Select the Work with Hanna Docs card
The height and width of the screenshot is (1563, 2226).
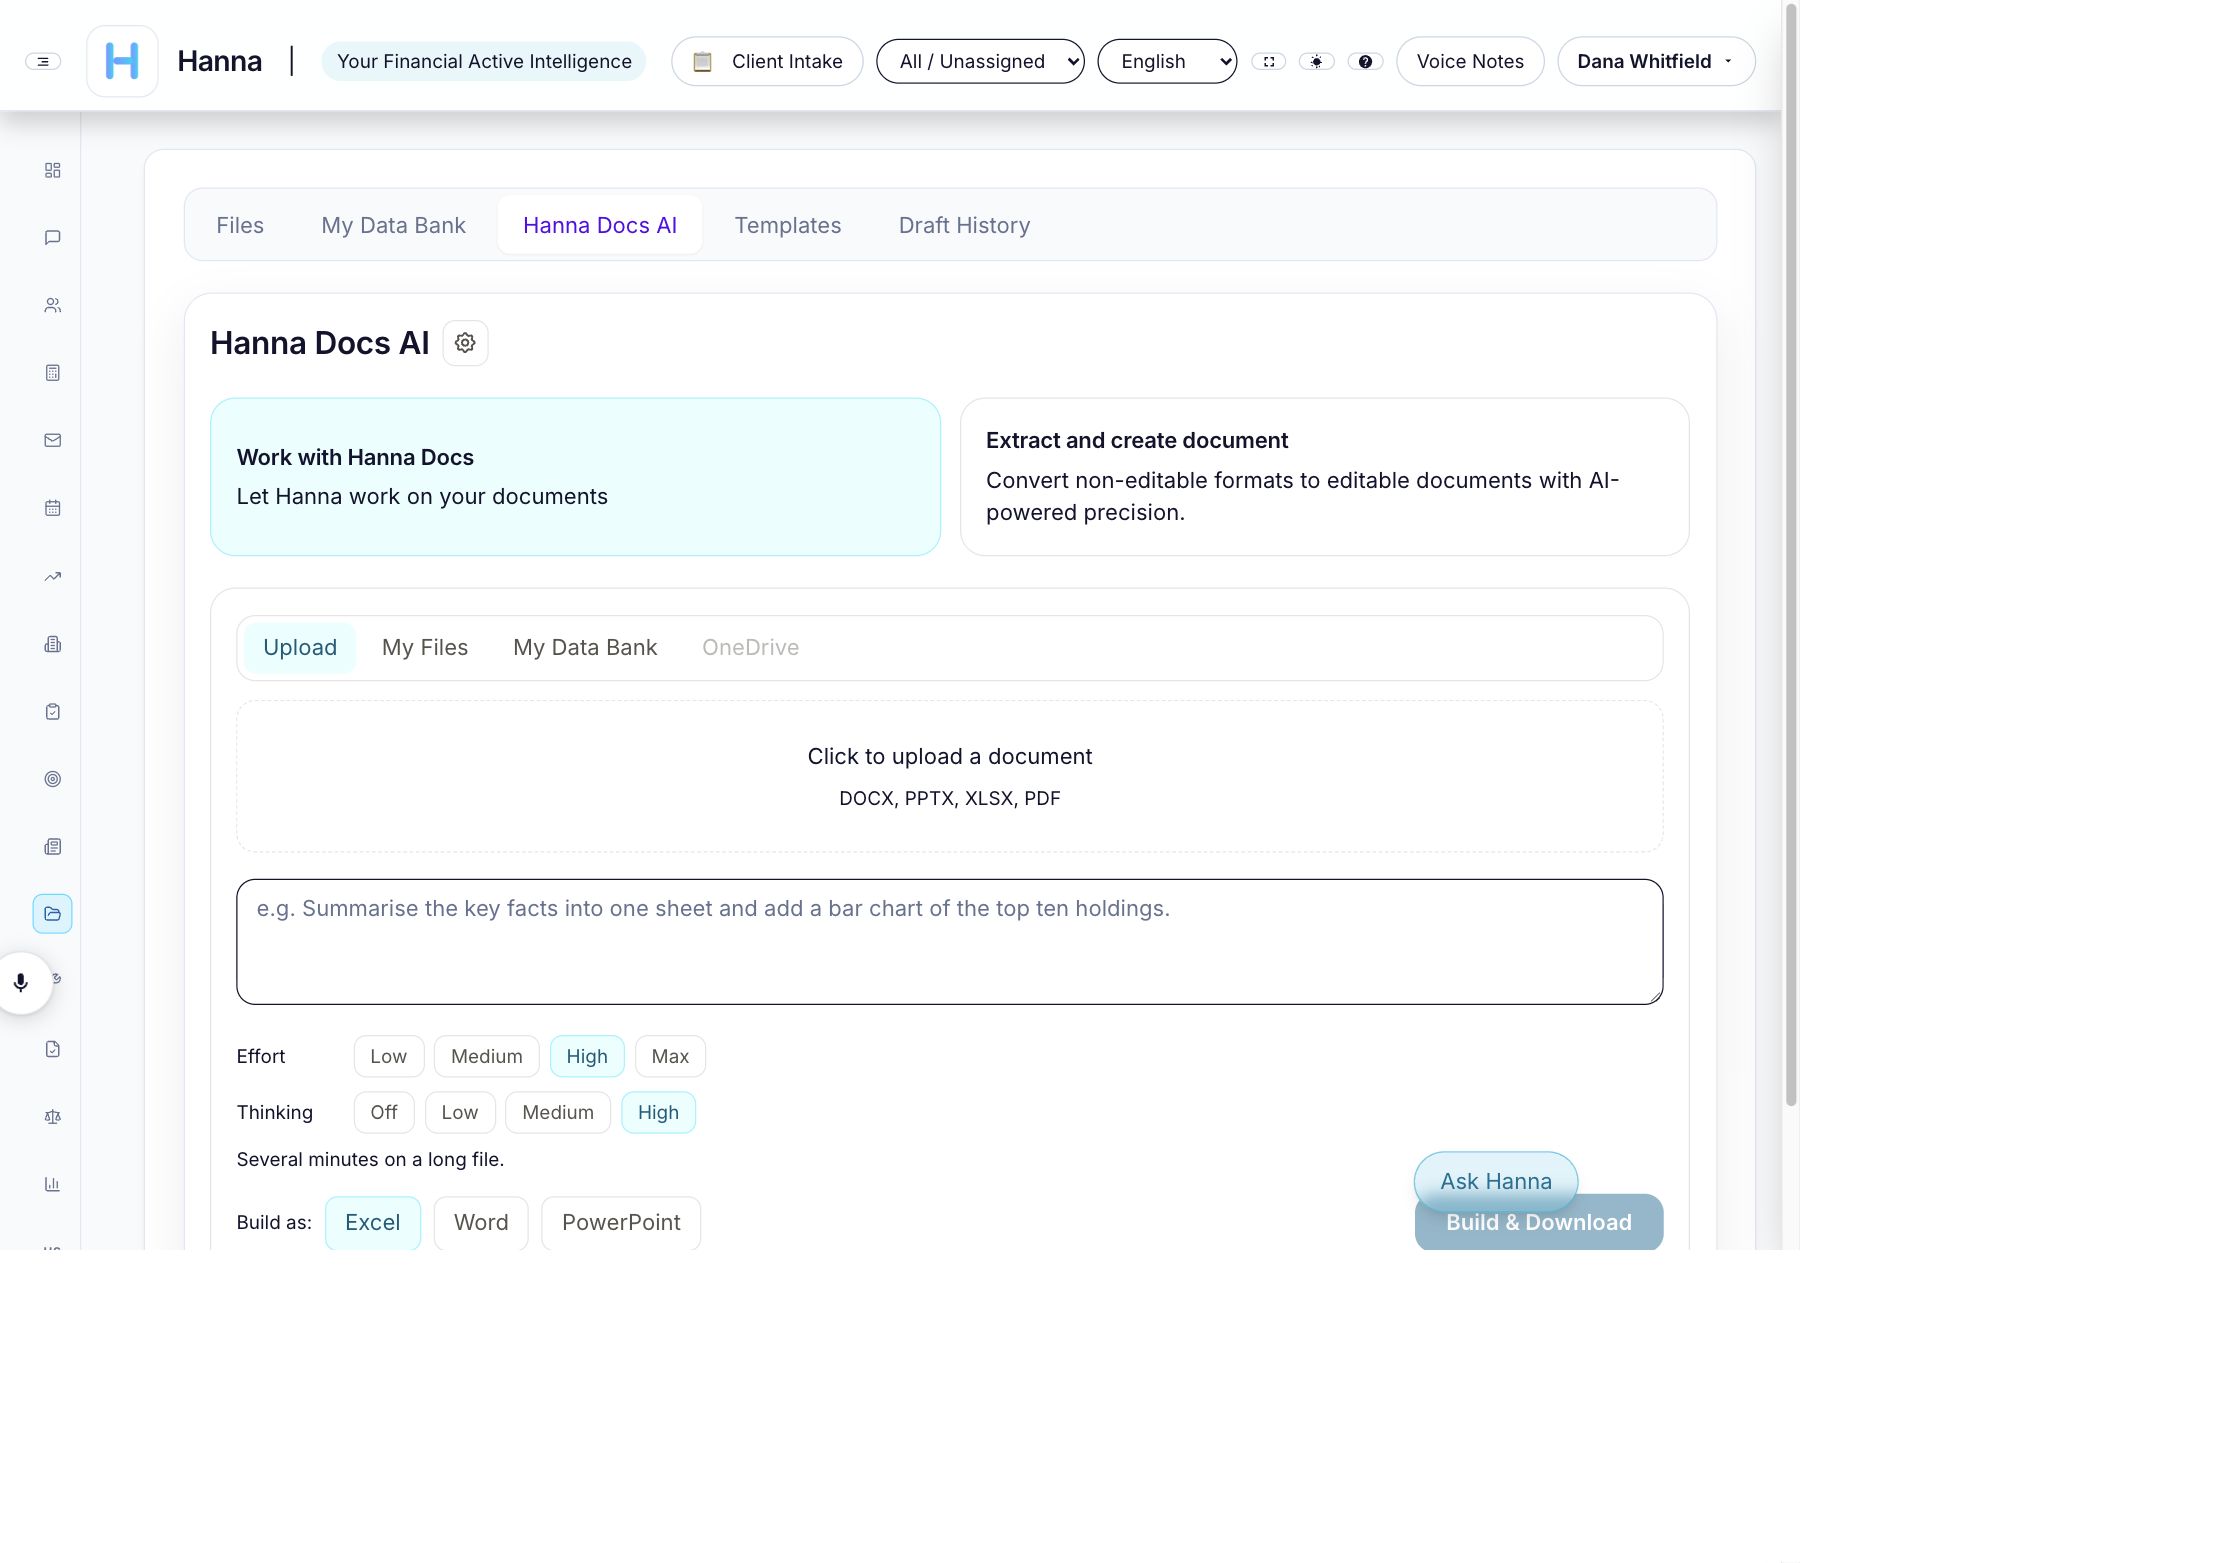click(x=575, y=477)
